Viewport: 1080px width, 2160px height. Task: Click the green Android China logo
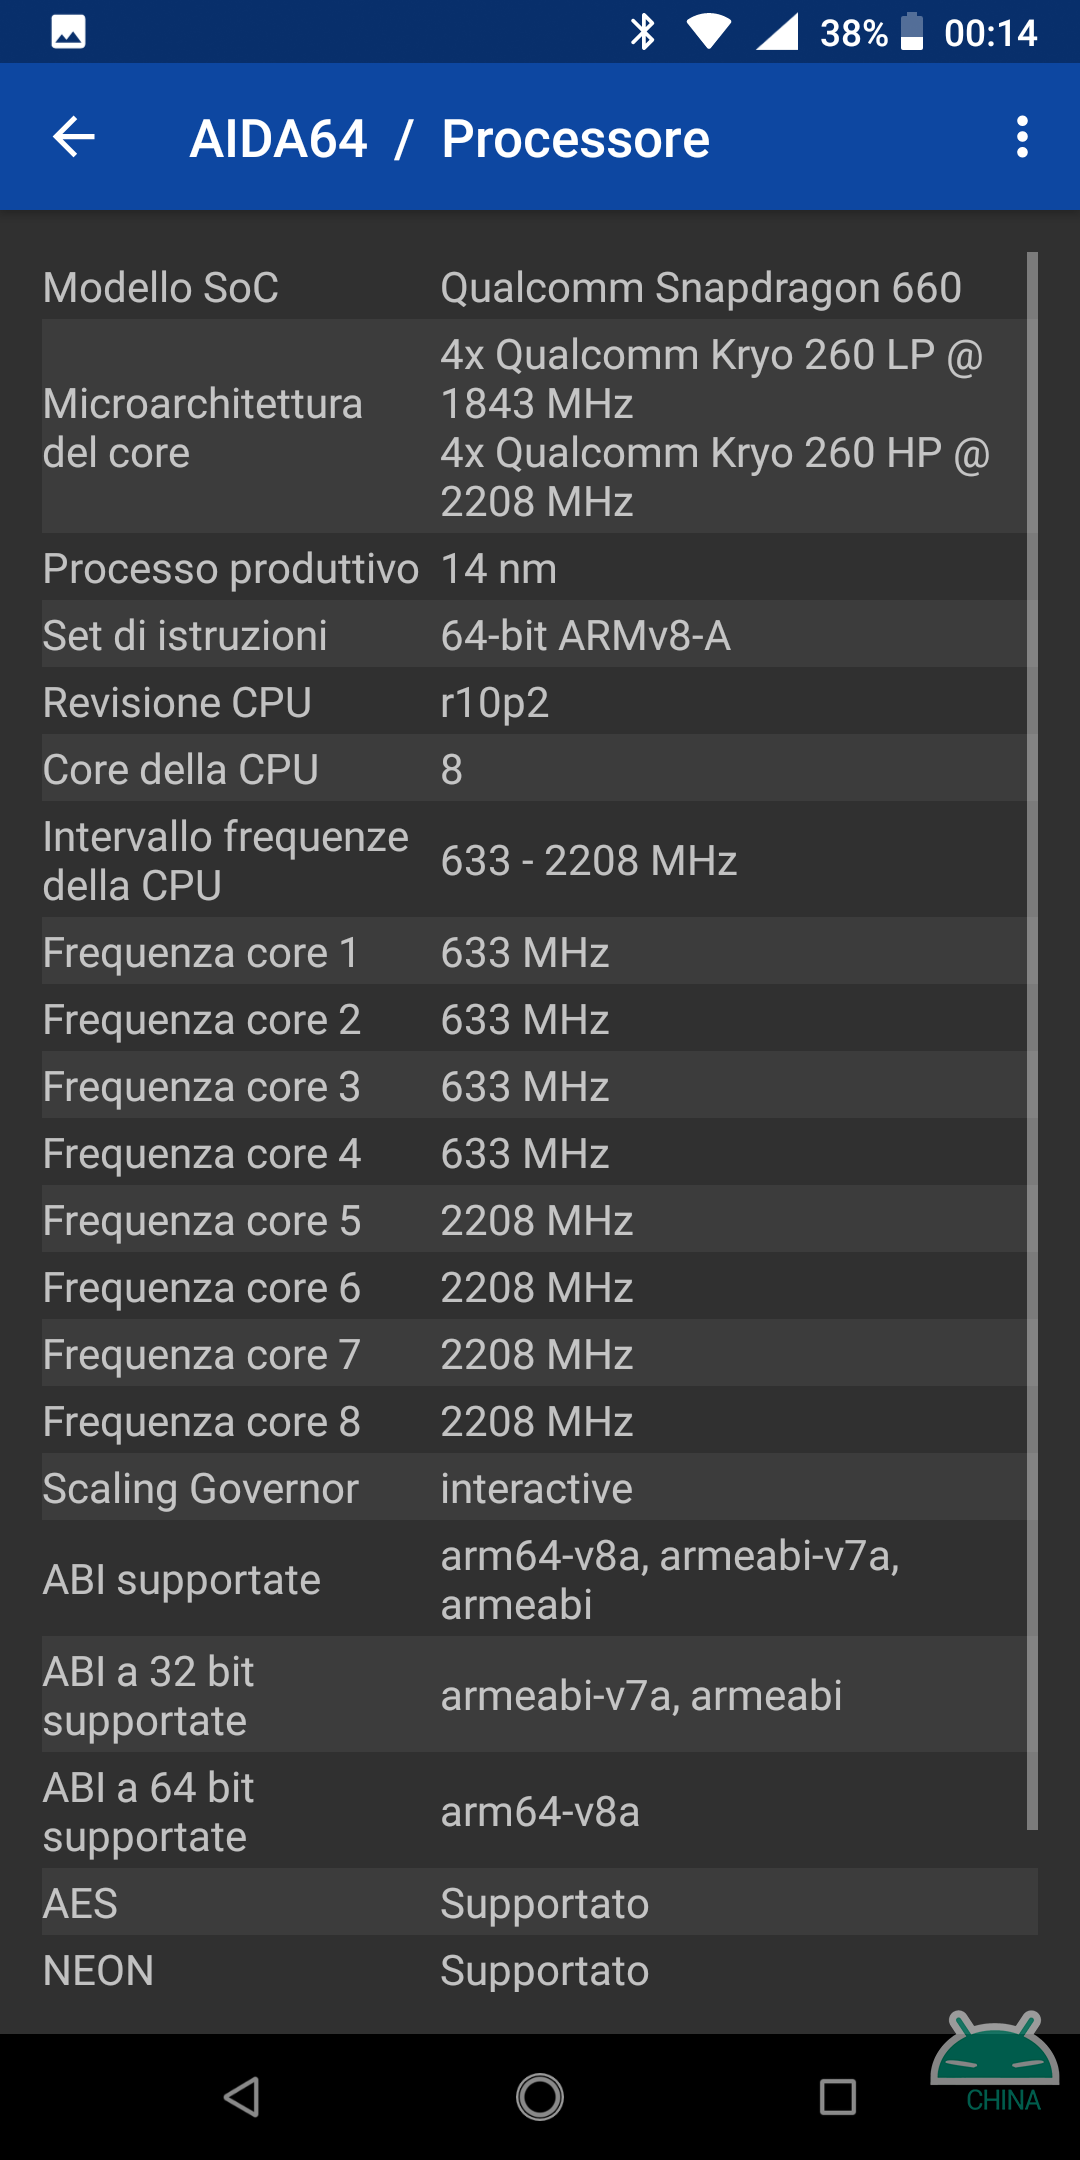point(995,2062)
